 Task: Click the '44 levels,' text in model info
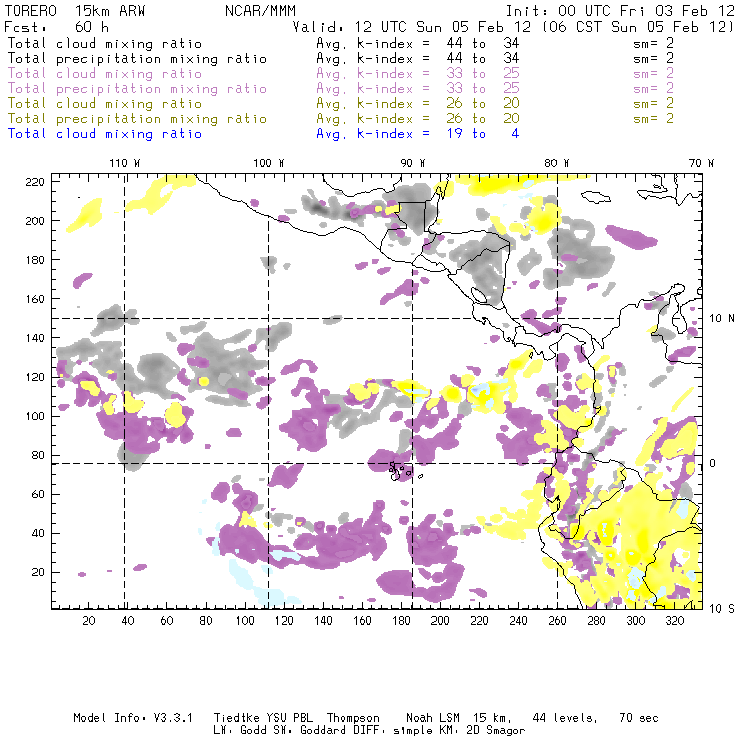[x=565, y=718]
